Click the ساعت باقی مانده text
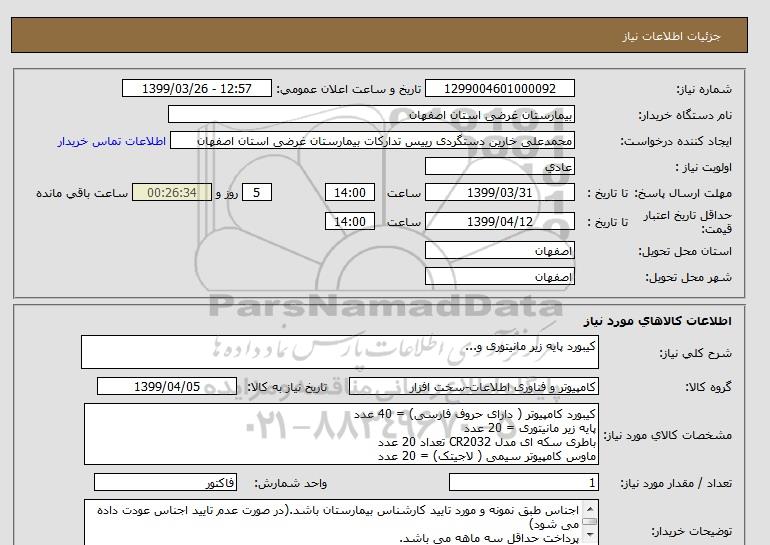 click(x=82, y=193)
